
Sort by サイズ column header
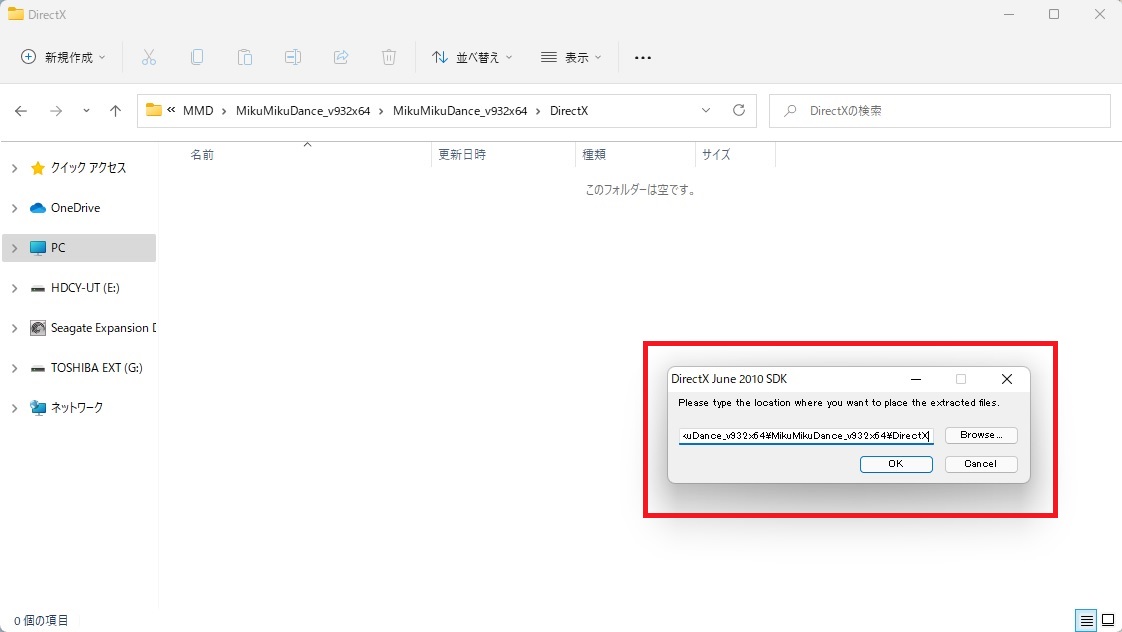[x=716, y=155]
